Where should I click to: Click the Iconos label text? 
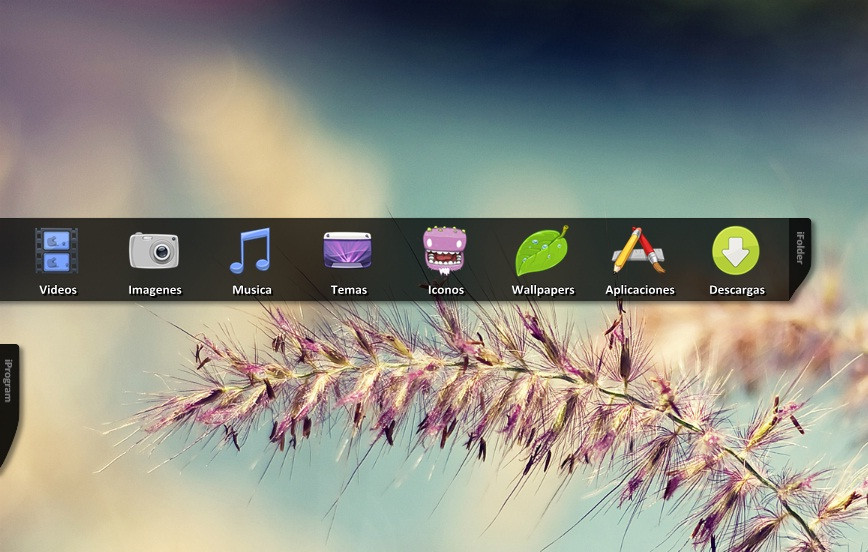click(x=446, y=290)
